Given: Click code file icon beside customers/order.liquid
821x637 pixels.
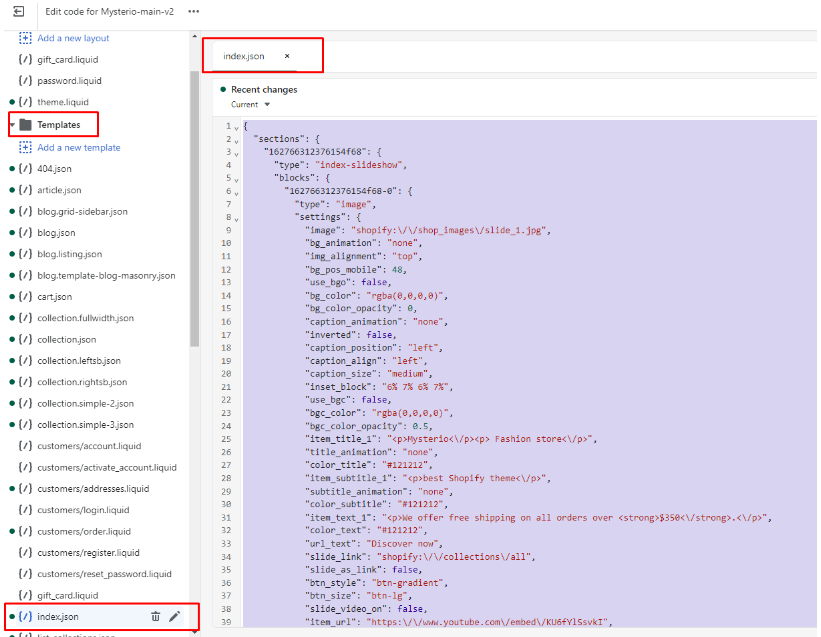Looking at the screenshot, I should [25, 531].
